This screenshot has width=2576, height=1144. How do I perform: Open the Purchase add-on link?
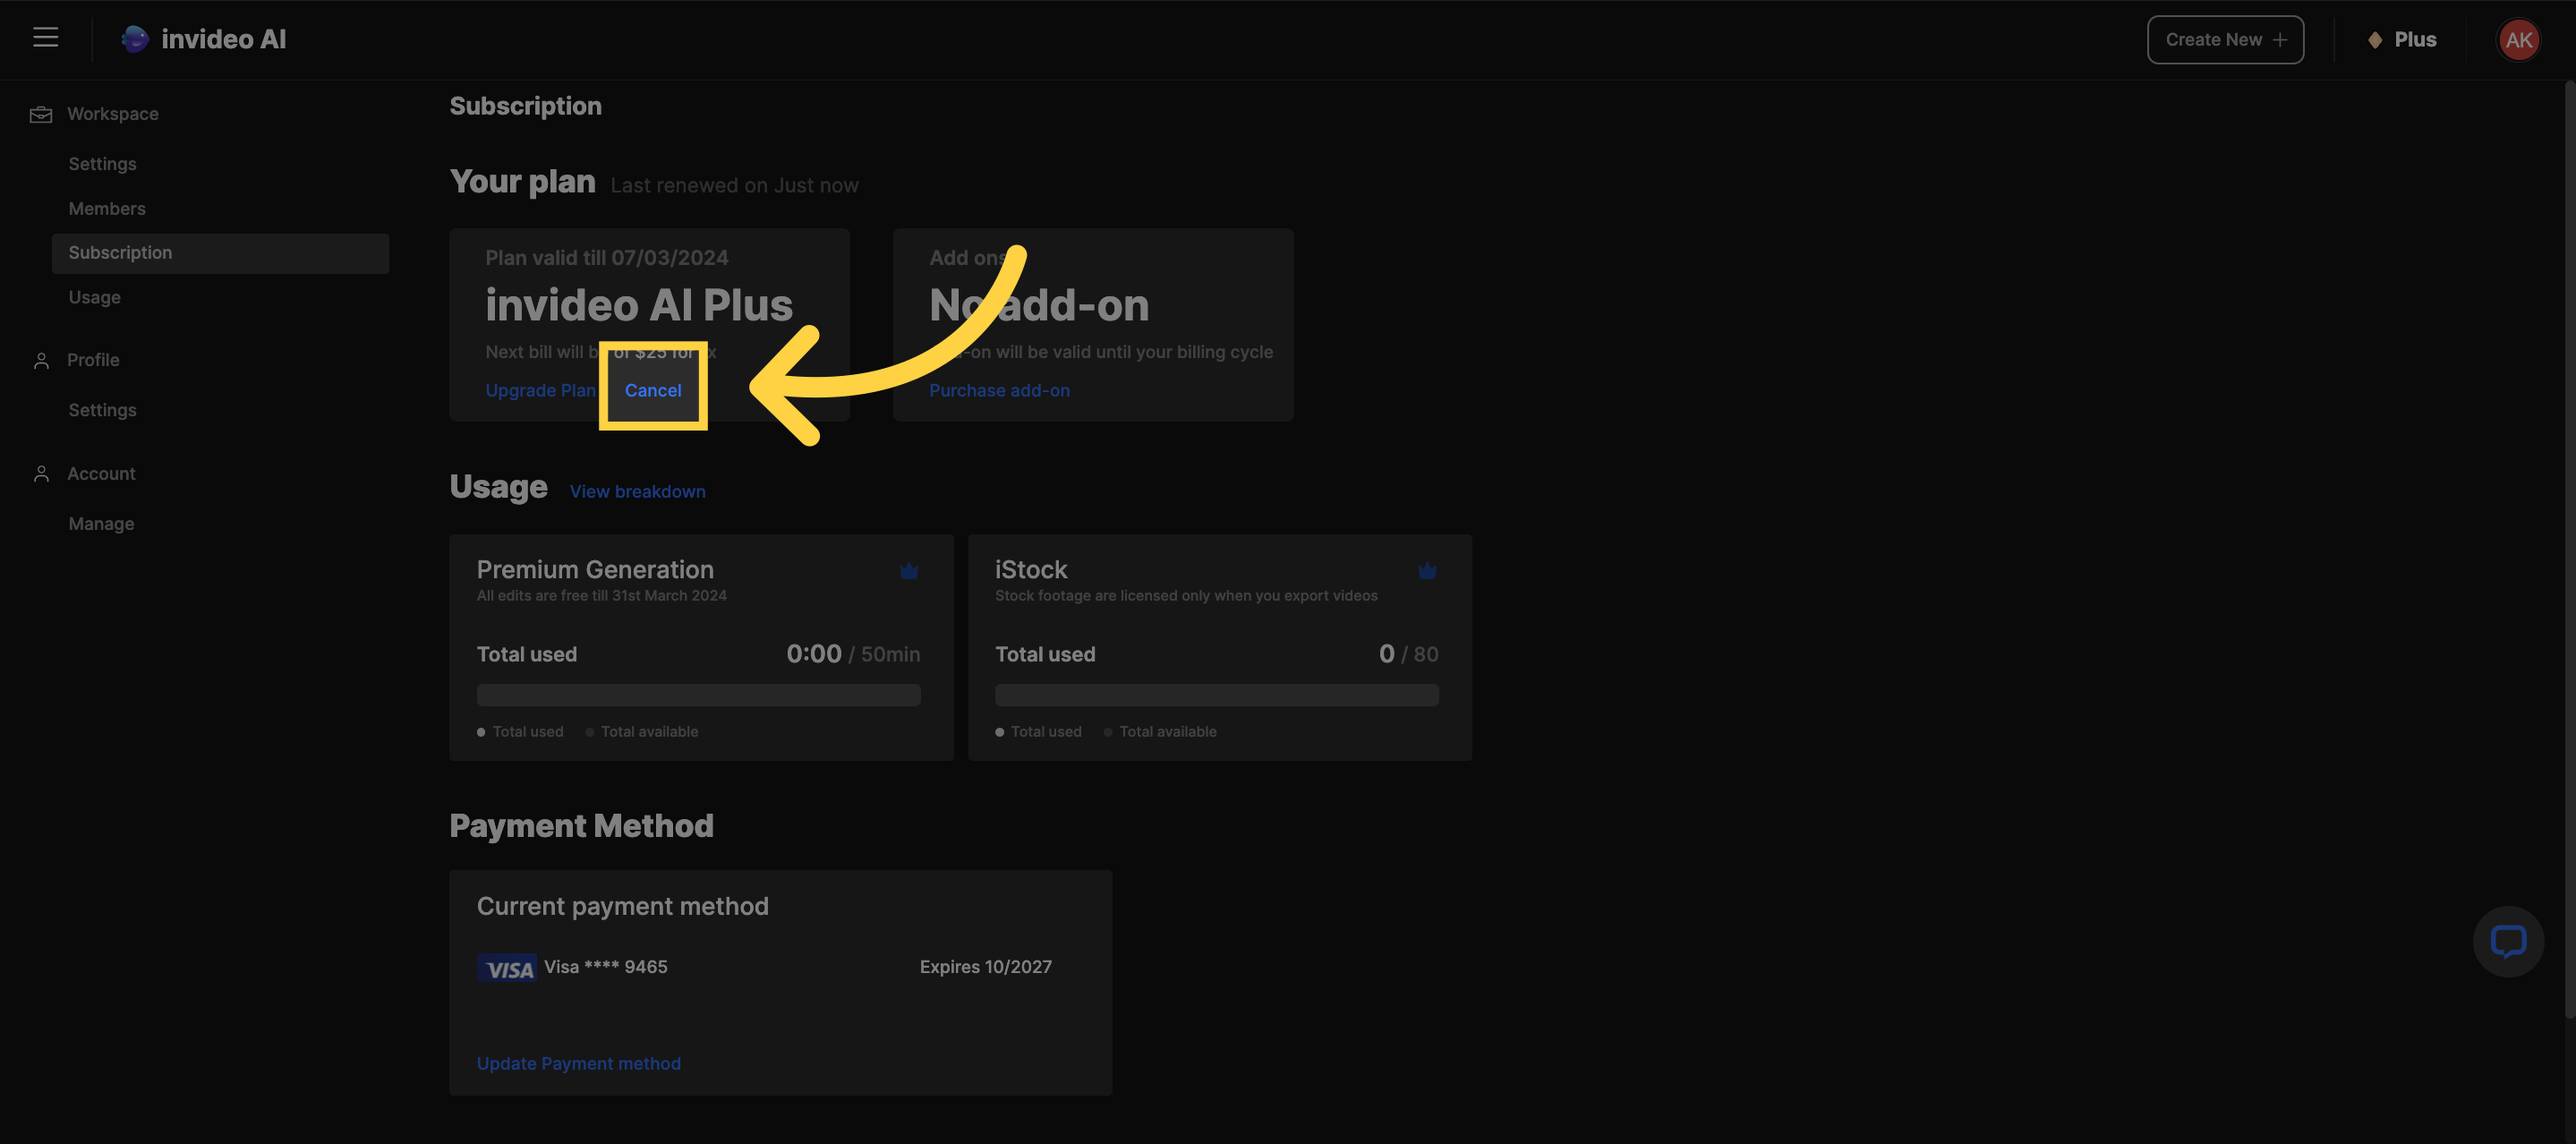(998, 390)
